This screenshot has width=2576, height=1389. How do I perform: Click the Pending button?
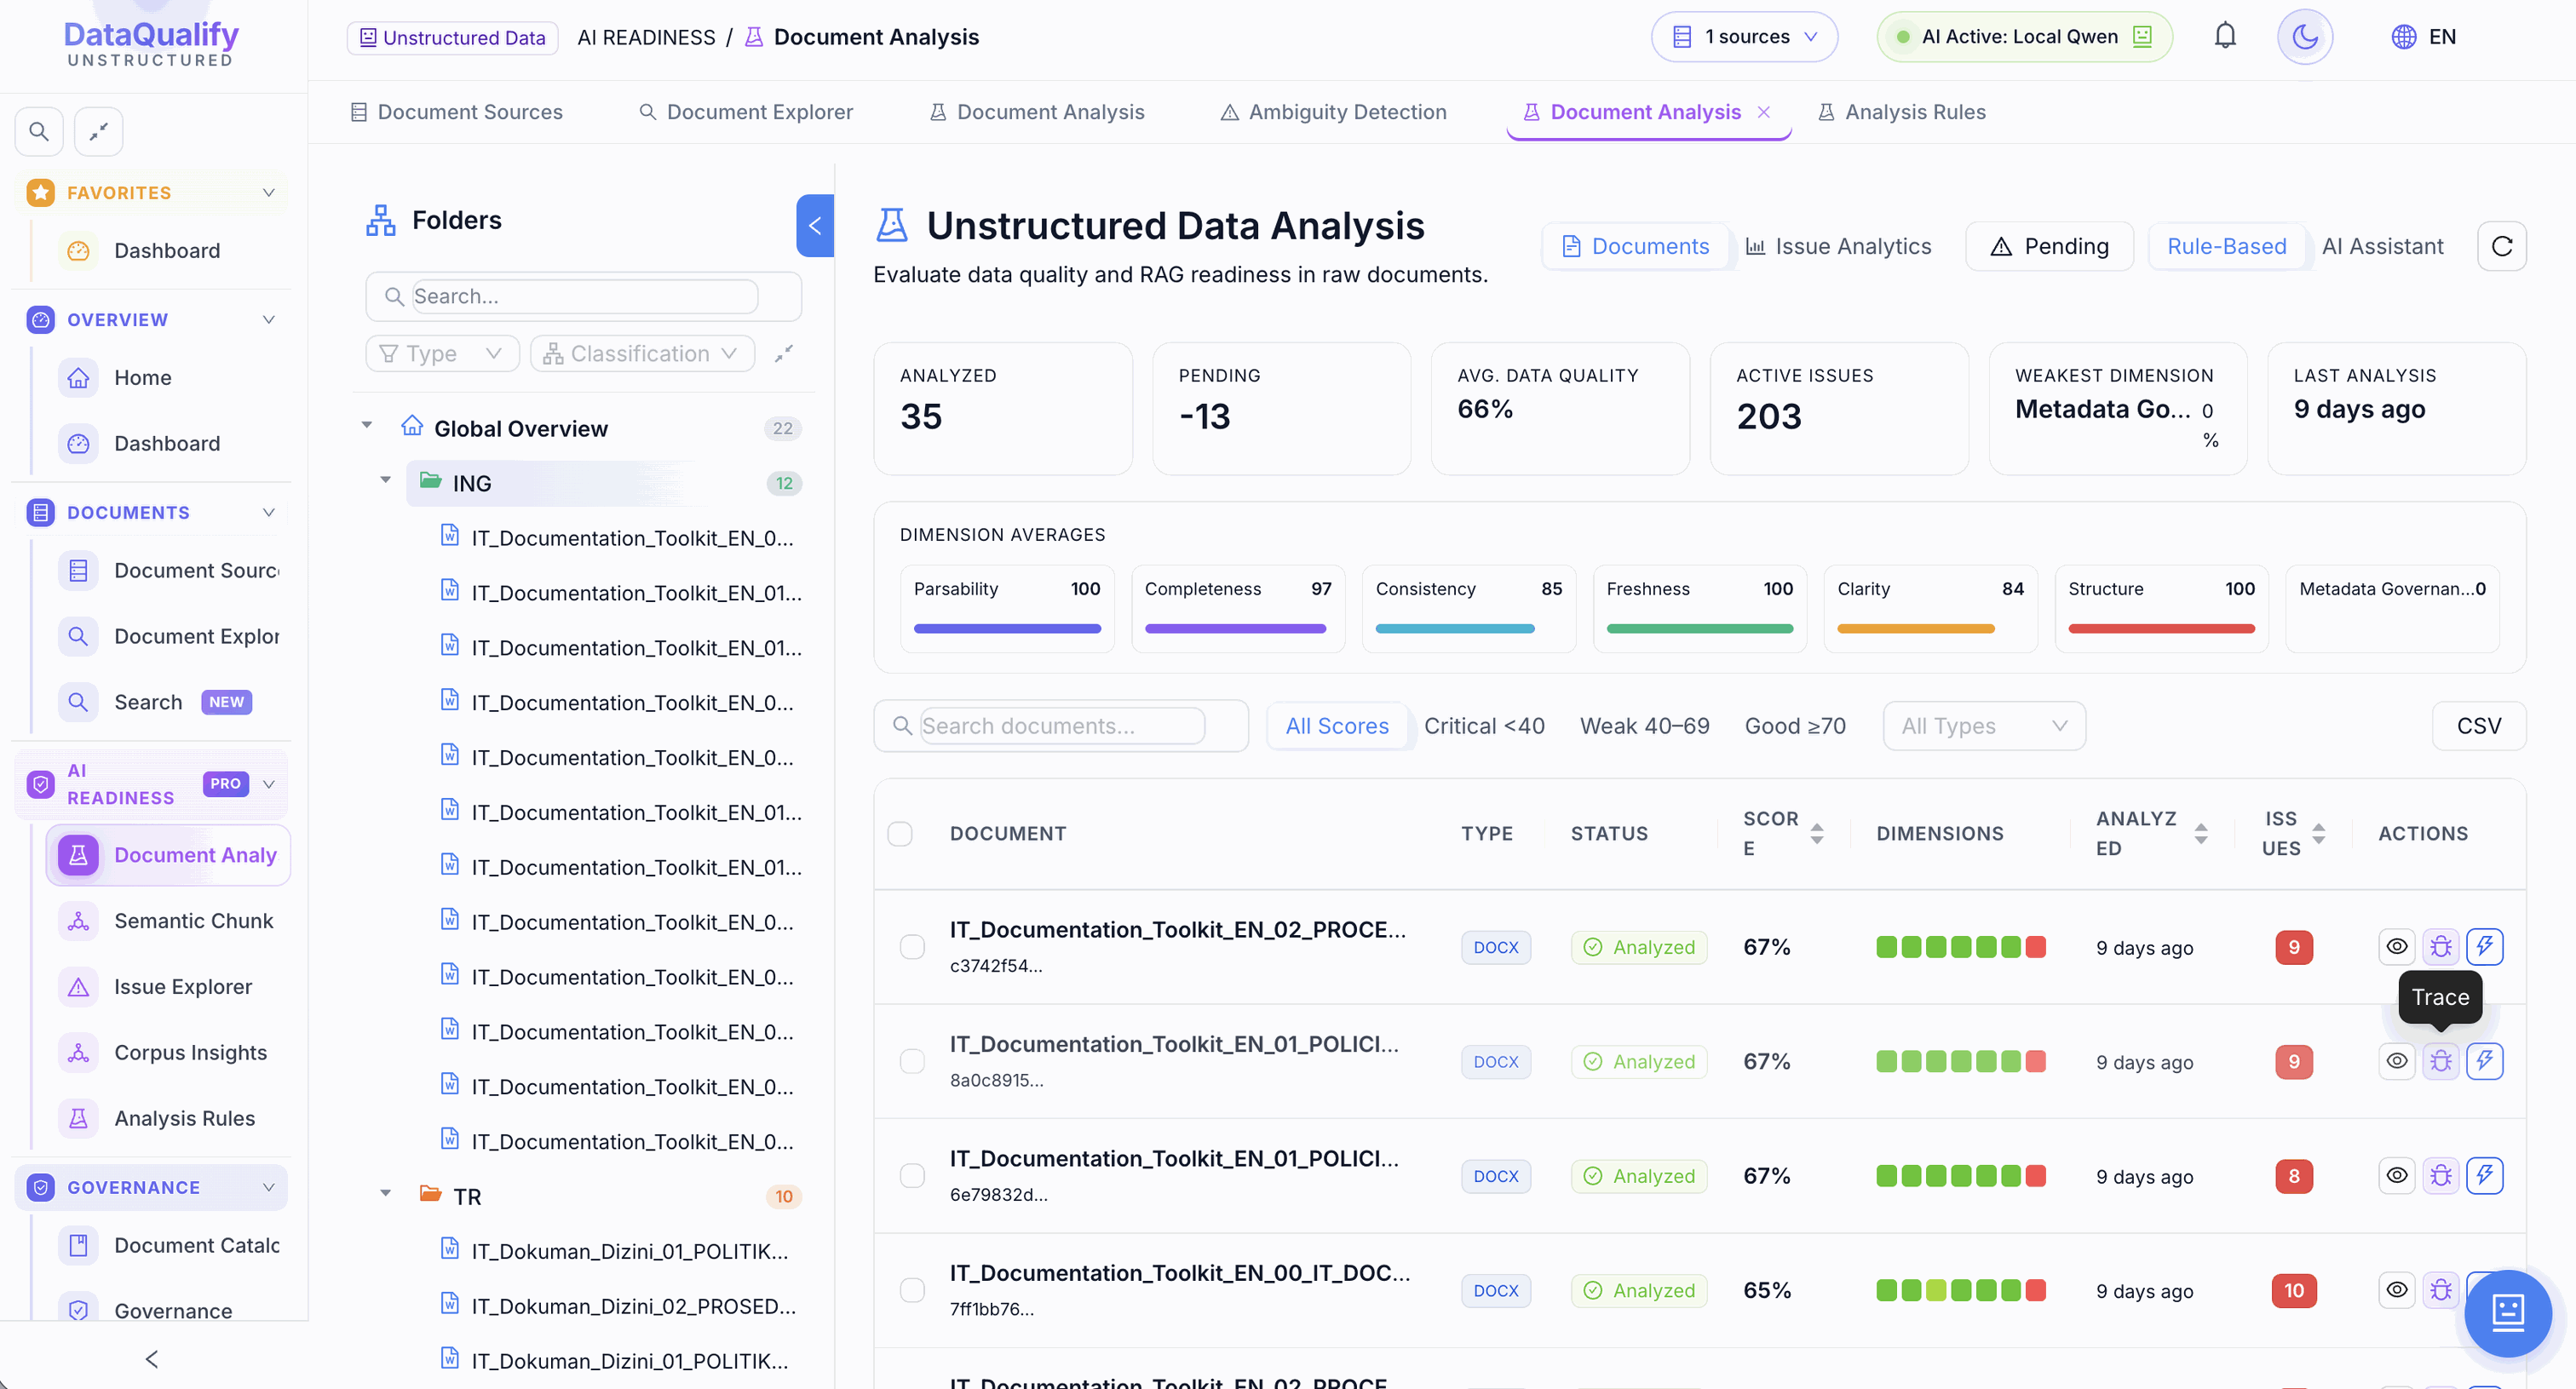(2049, 246)
